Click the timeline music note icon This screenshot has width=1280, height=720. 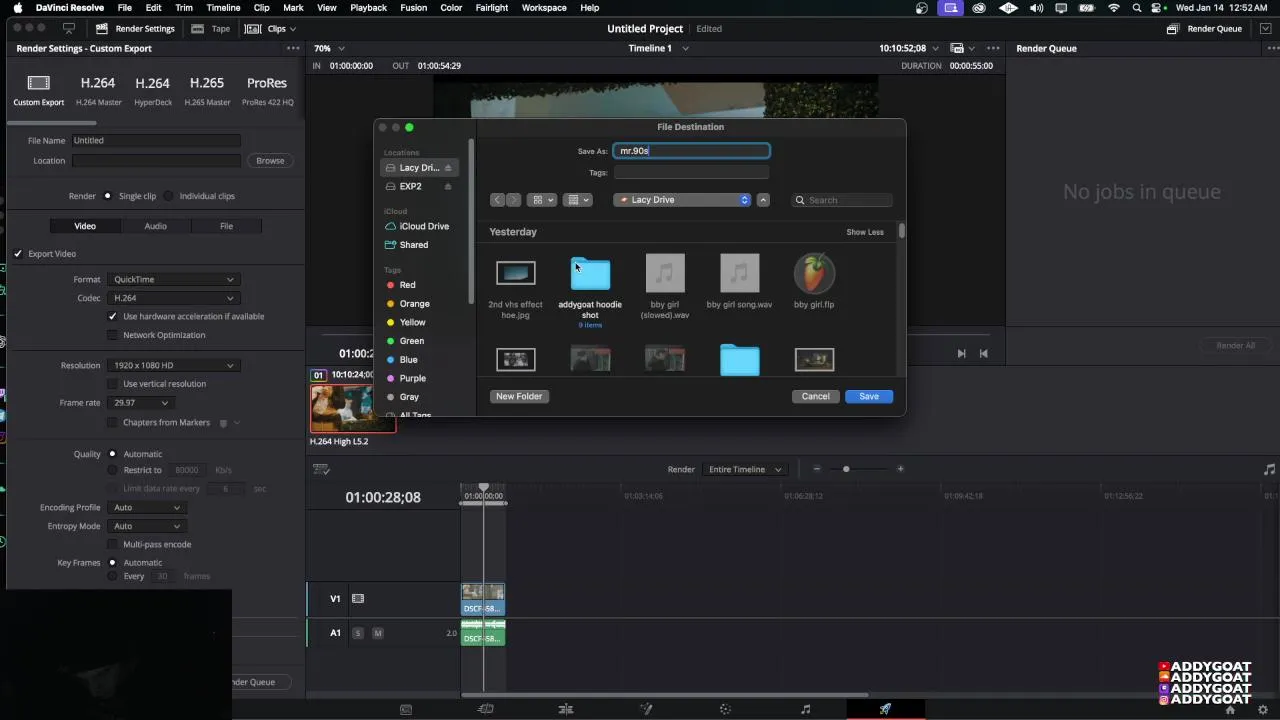click(x=1269, y=469)
